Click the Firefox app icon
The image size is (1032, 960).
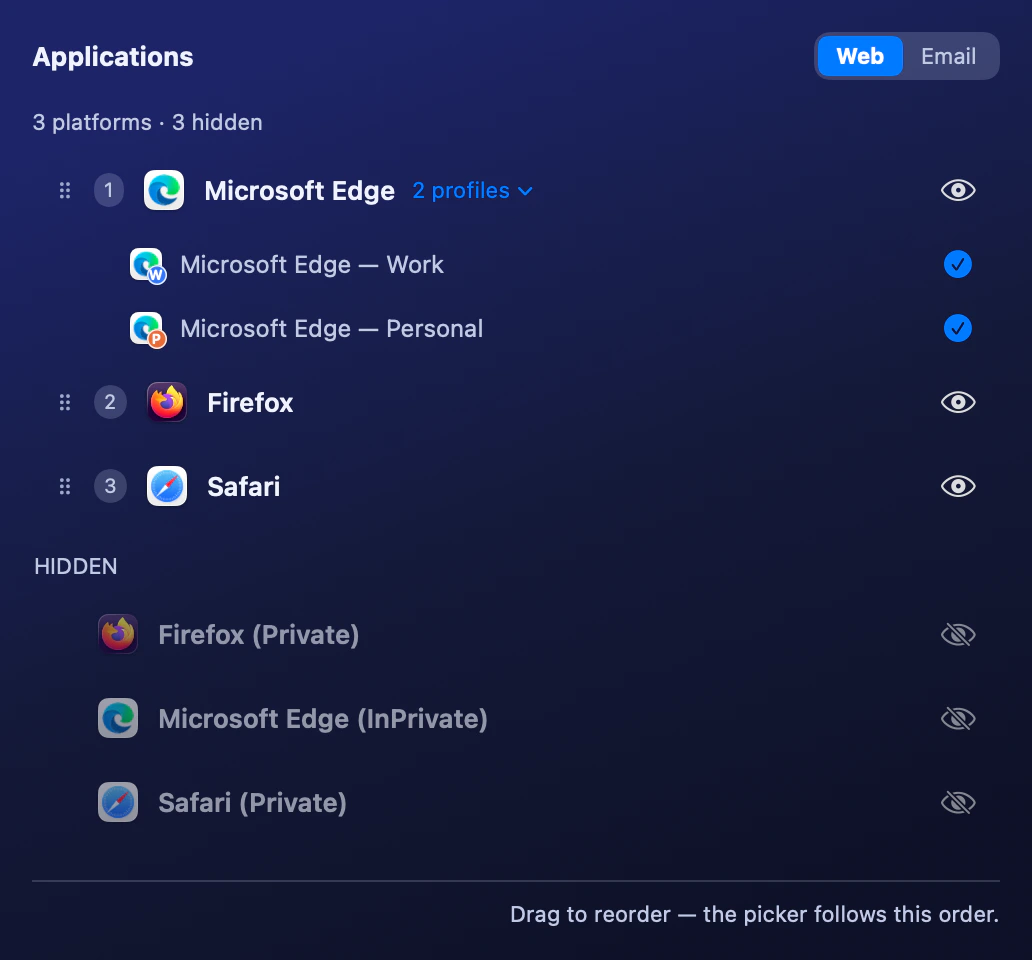[167, 402]
